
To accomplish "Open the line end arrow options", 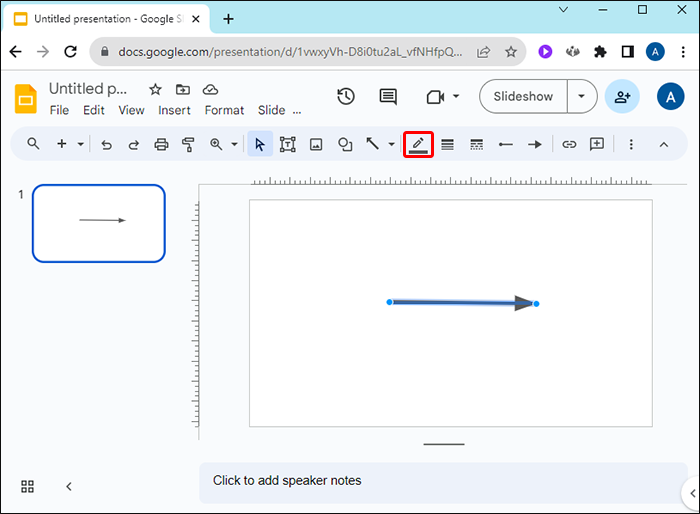I will (534, 144).
